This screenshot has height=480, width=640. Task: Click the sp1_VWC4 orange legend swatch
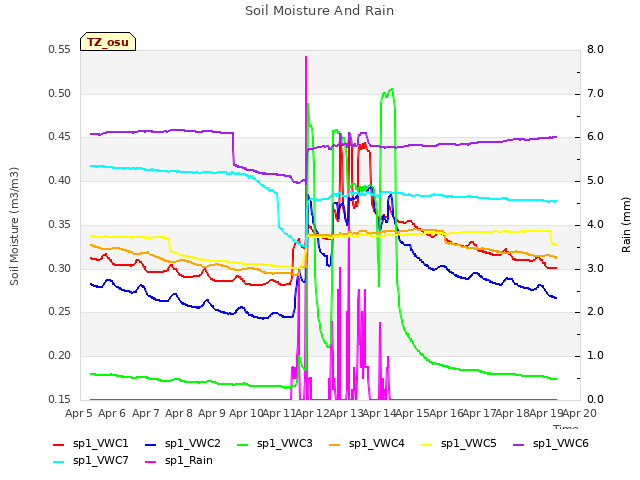pyautogui.click(x=335, y=444)
